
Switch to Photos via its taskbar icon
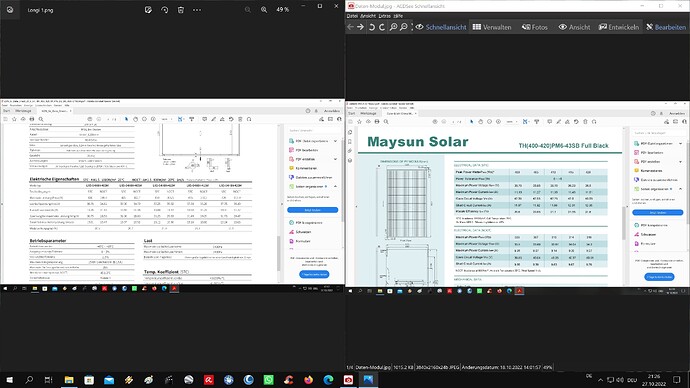tap(368, 379)
